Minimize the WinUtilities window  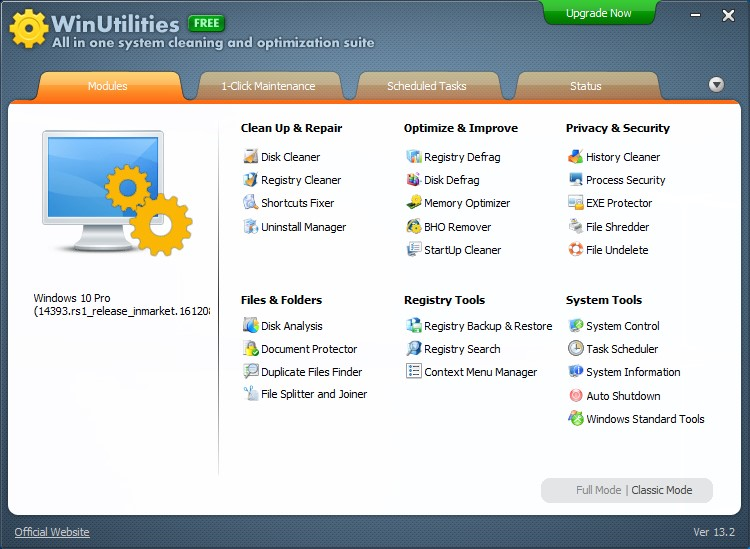coord(695,15)
